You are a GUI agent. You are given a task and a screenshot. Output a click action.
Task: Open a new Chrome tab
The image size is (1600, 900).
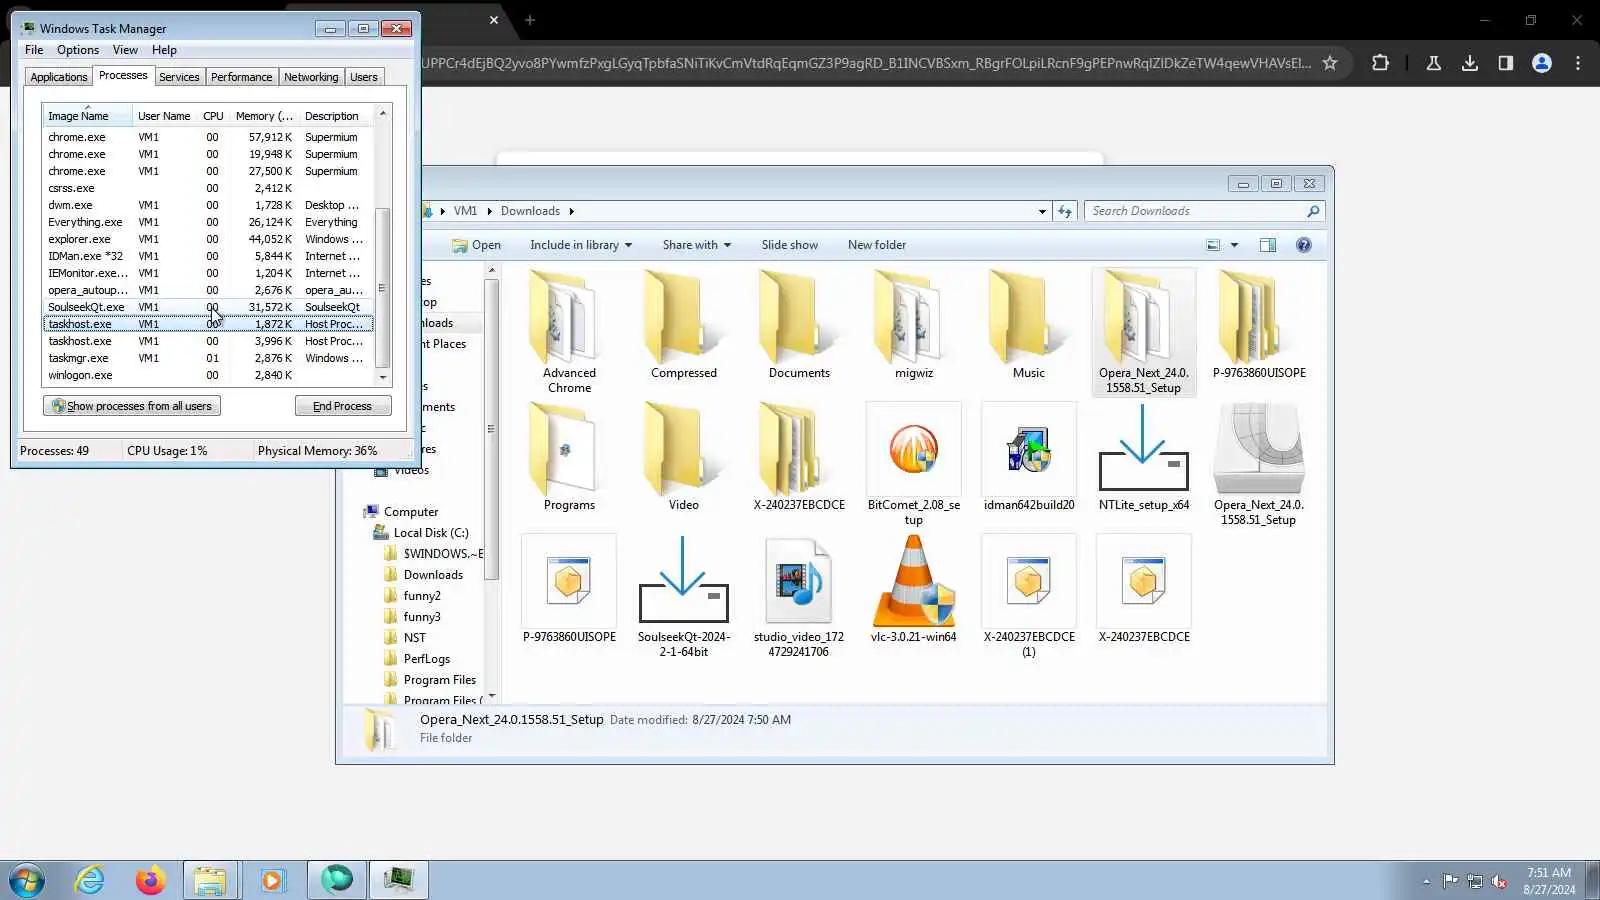coord(530,20)
